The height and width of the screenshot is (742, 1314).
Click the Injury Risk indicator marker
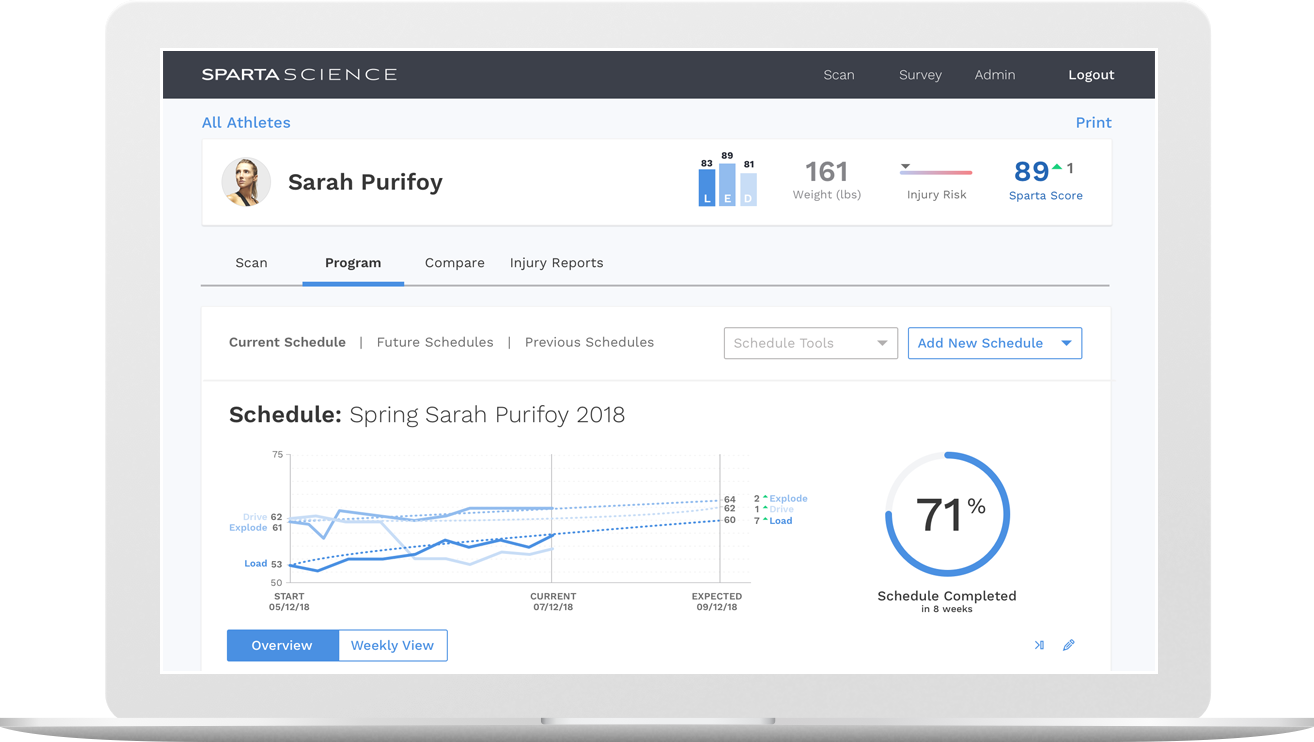click(x=906, y=167)
